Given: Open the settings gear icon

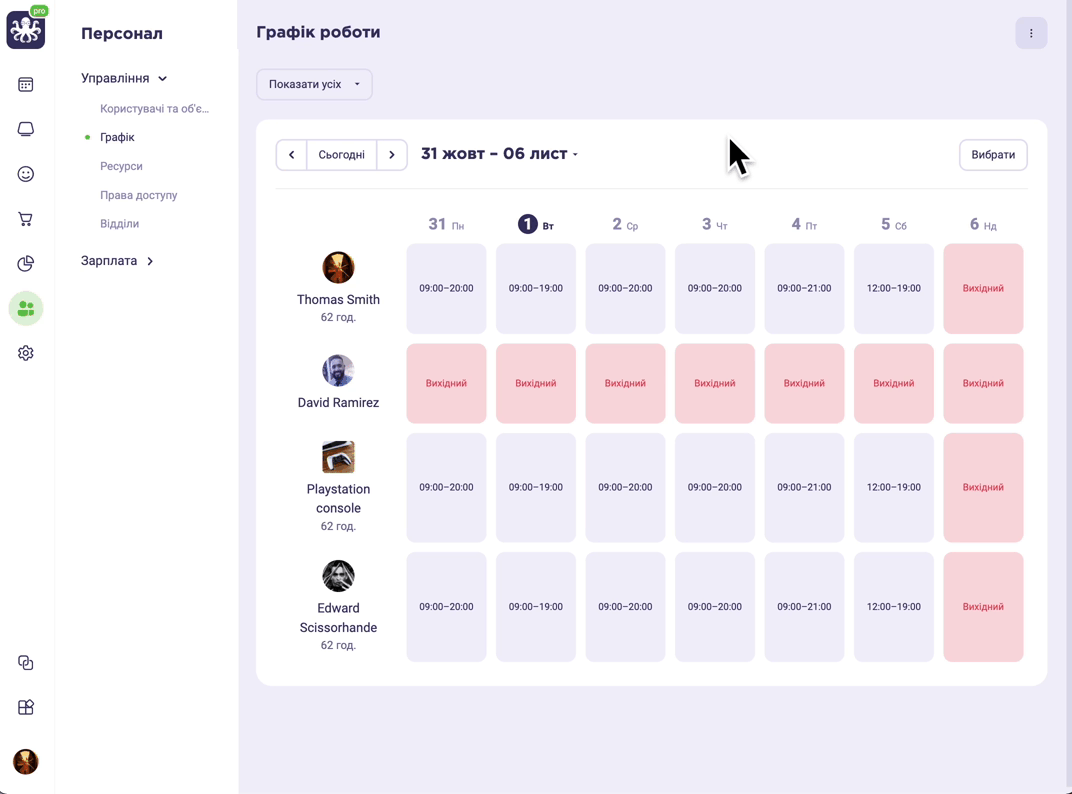Looking at the screenshot, I should (25, 353).
